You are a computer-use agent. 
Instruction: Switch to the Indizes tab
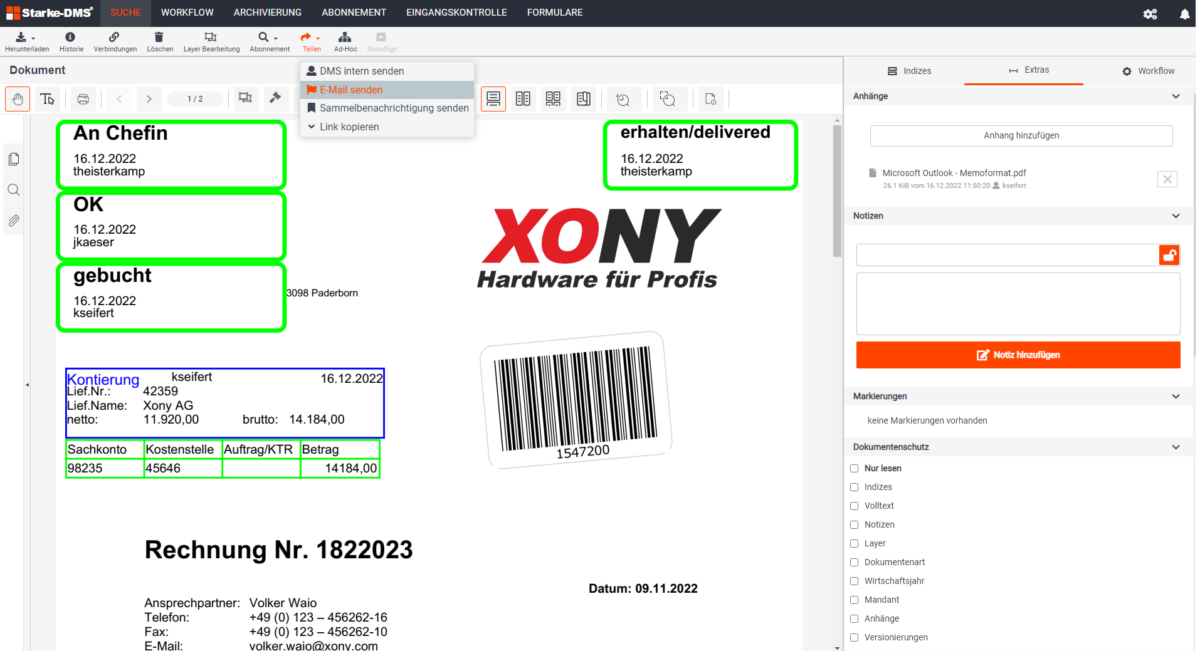[909, 71]
